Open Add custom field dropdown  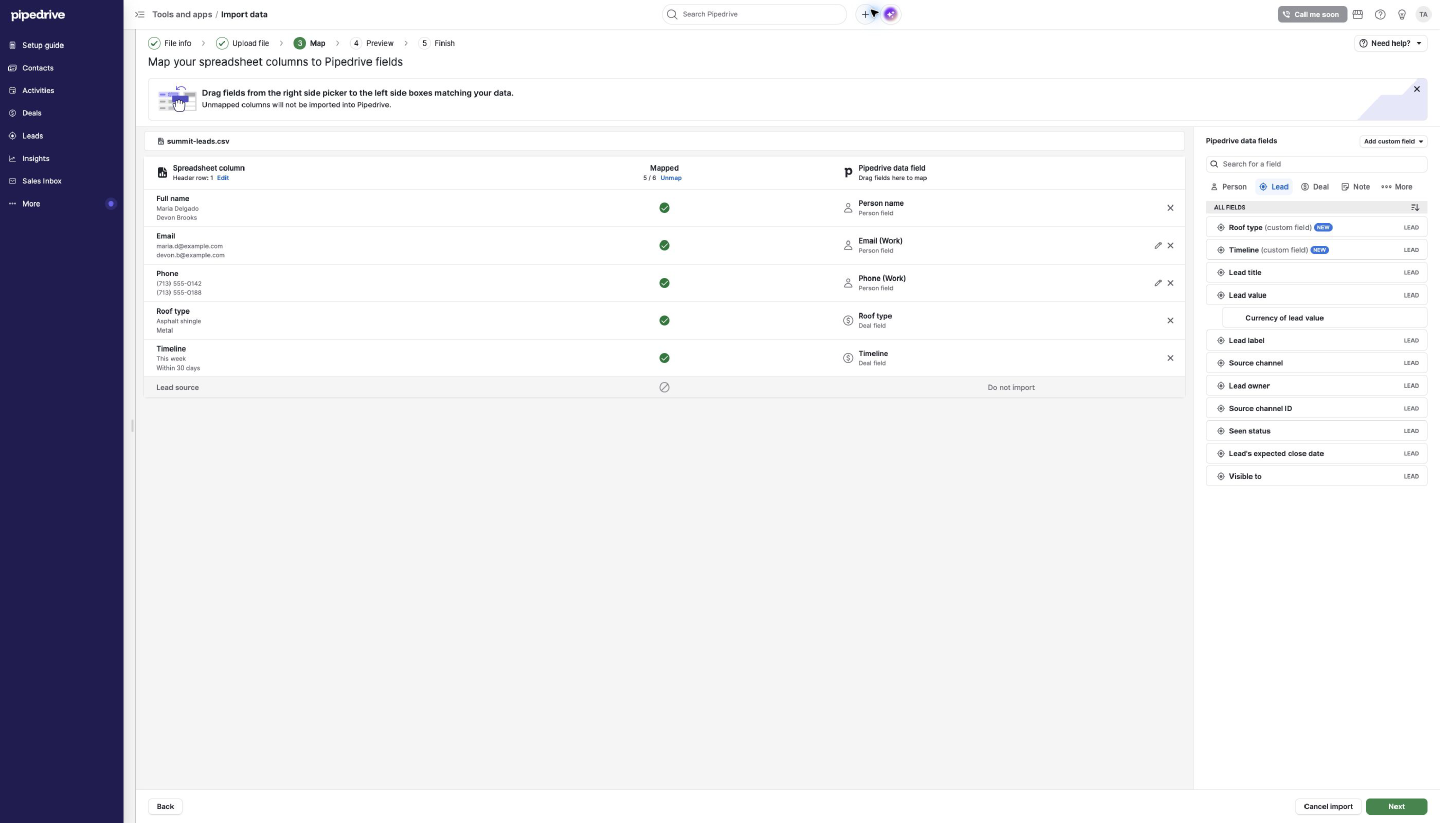click(1393, 141)
